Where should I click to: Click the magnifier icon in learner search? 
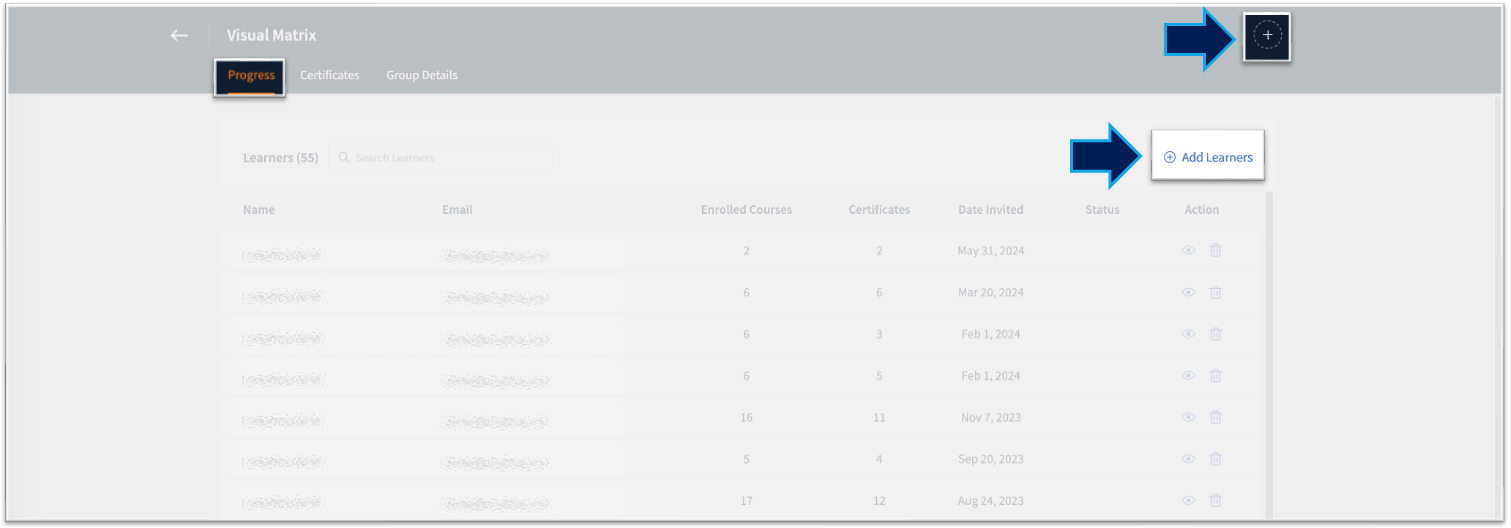tap(344, 158)
